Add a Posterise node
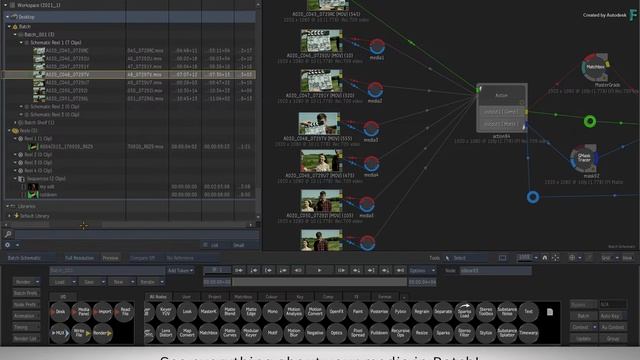Screen dimensions: 640x360 pos(379,311)
